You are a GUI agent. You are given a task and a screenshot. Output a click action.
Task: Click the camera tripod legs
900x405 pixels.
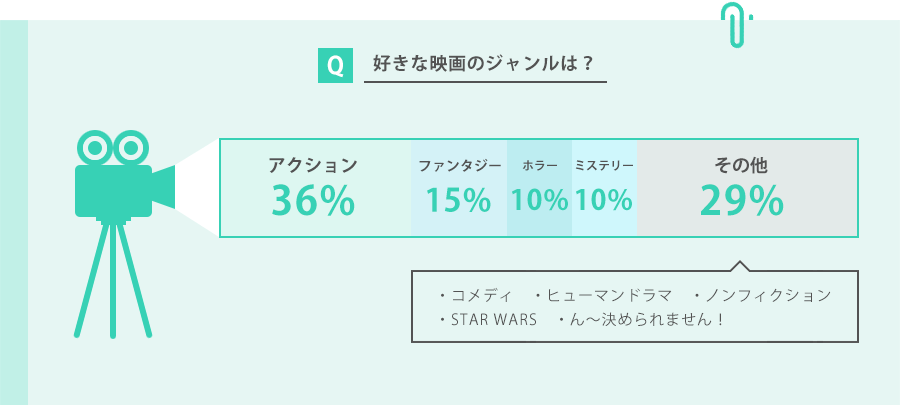113,280
